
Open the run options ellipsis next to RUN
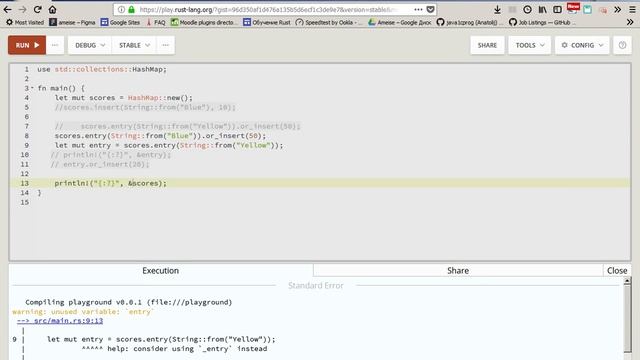pyautogui.click(x=55, y=45)
